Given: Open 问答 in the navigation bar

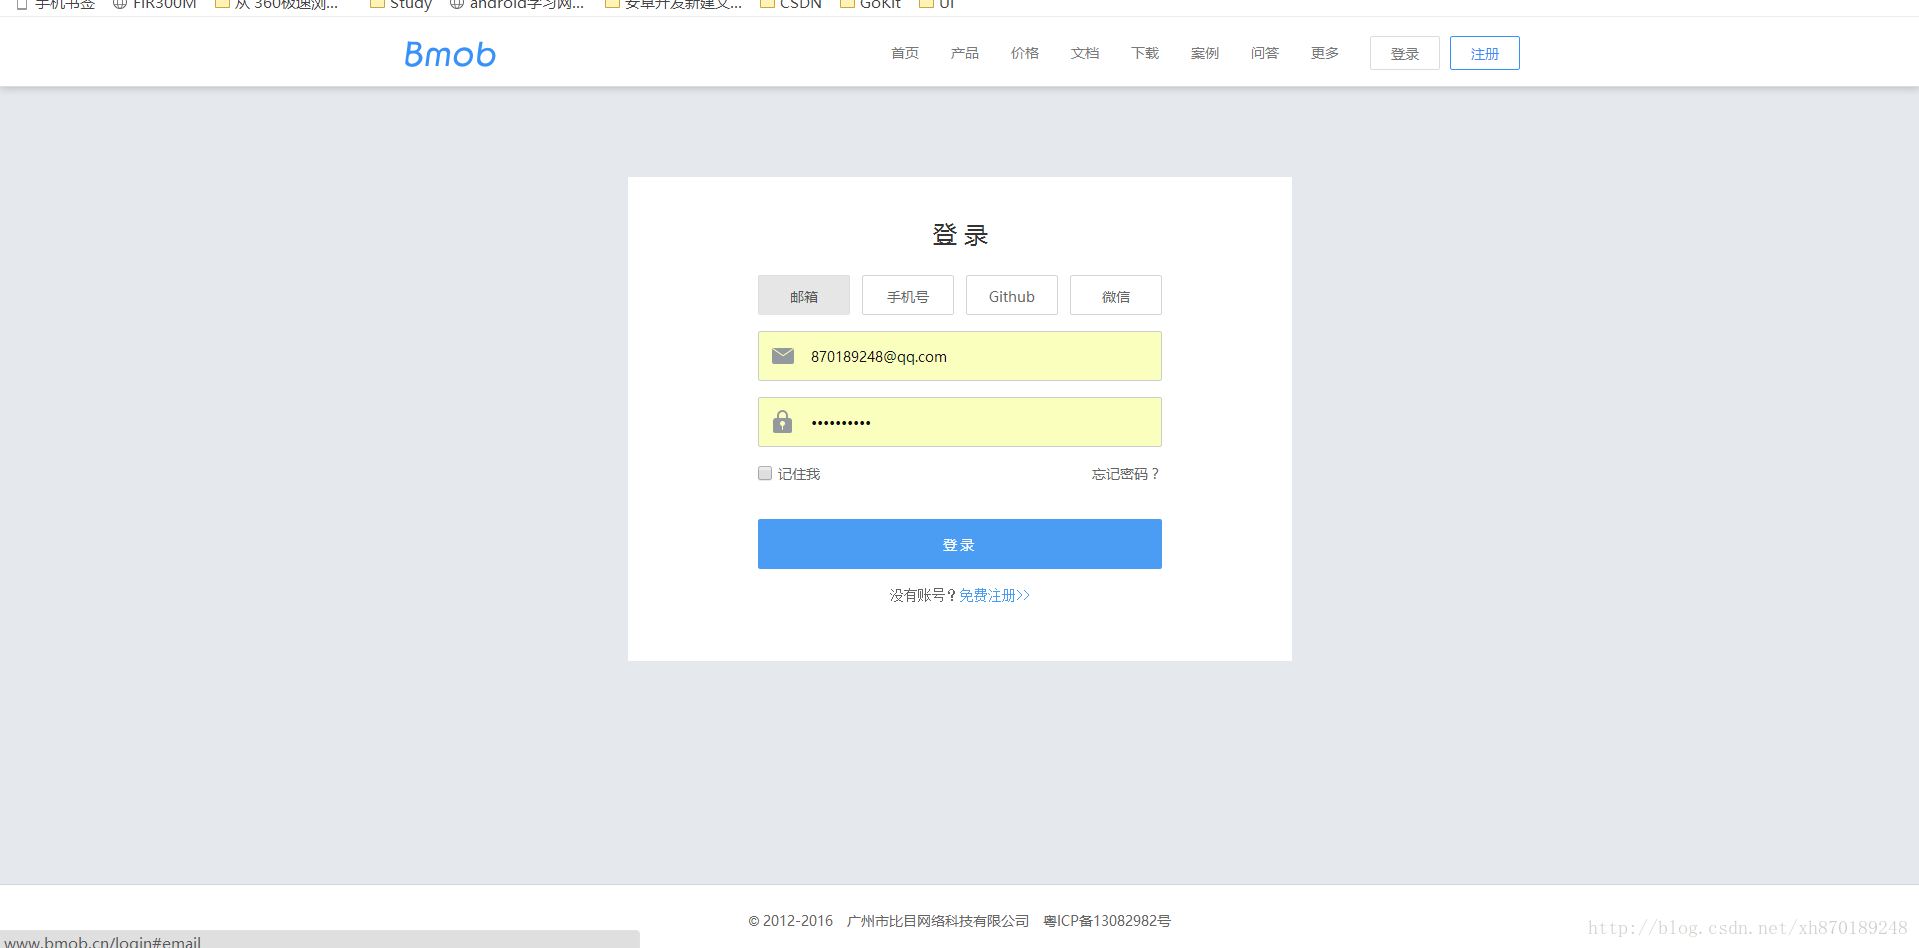Looking at the screenshot, I should click(x=1265, y=53).
